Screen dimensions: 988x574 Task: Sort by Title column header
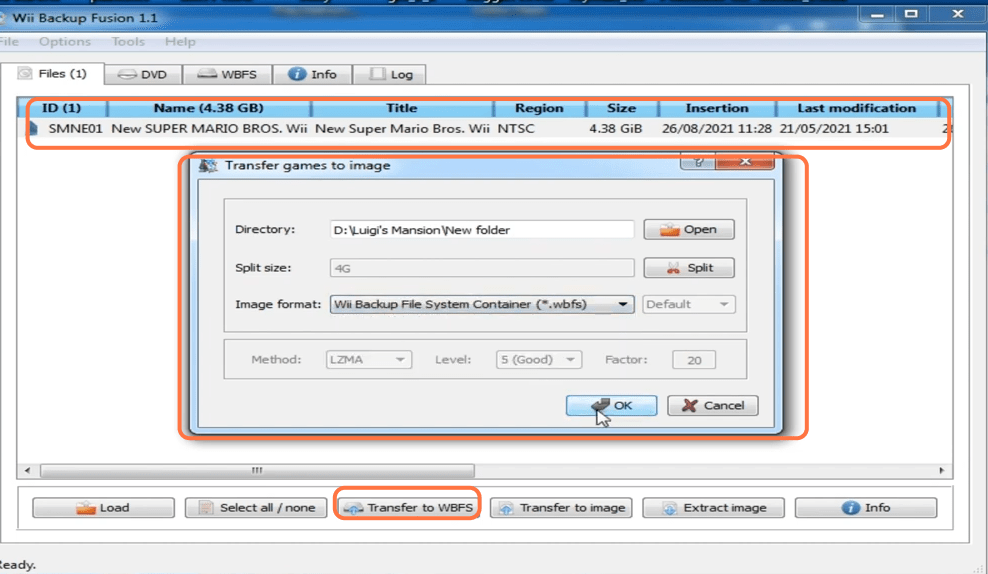402,108
